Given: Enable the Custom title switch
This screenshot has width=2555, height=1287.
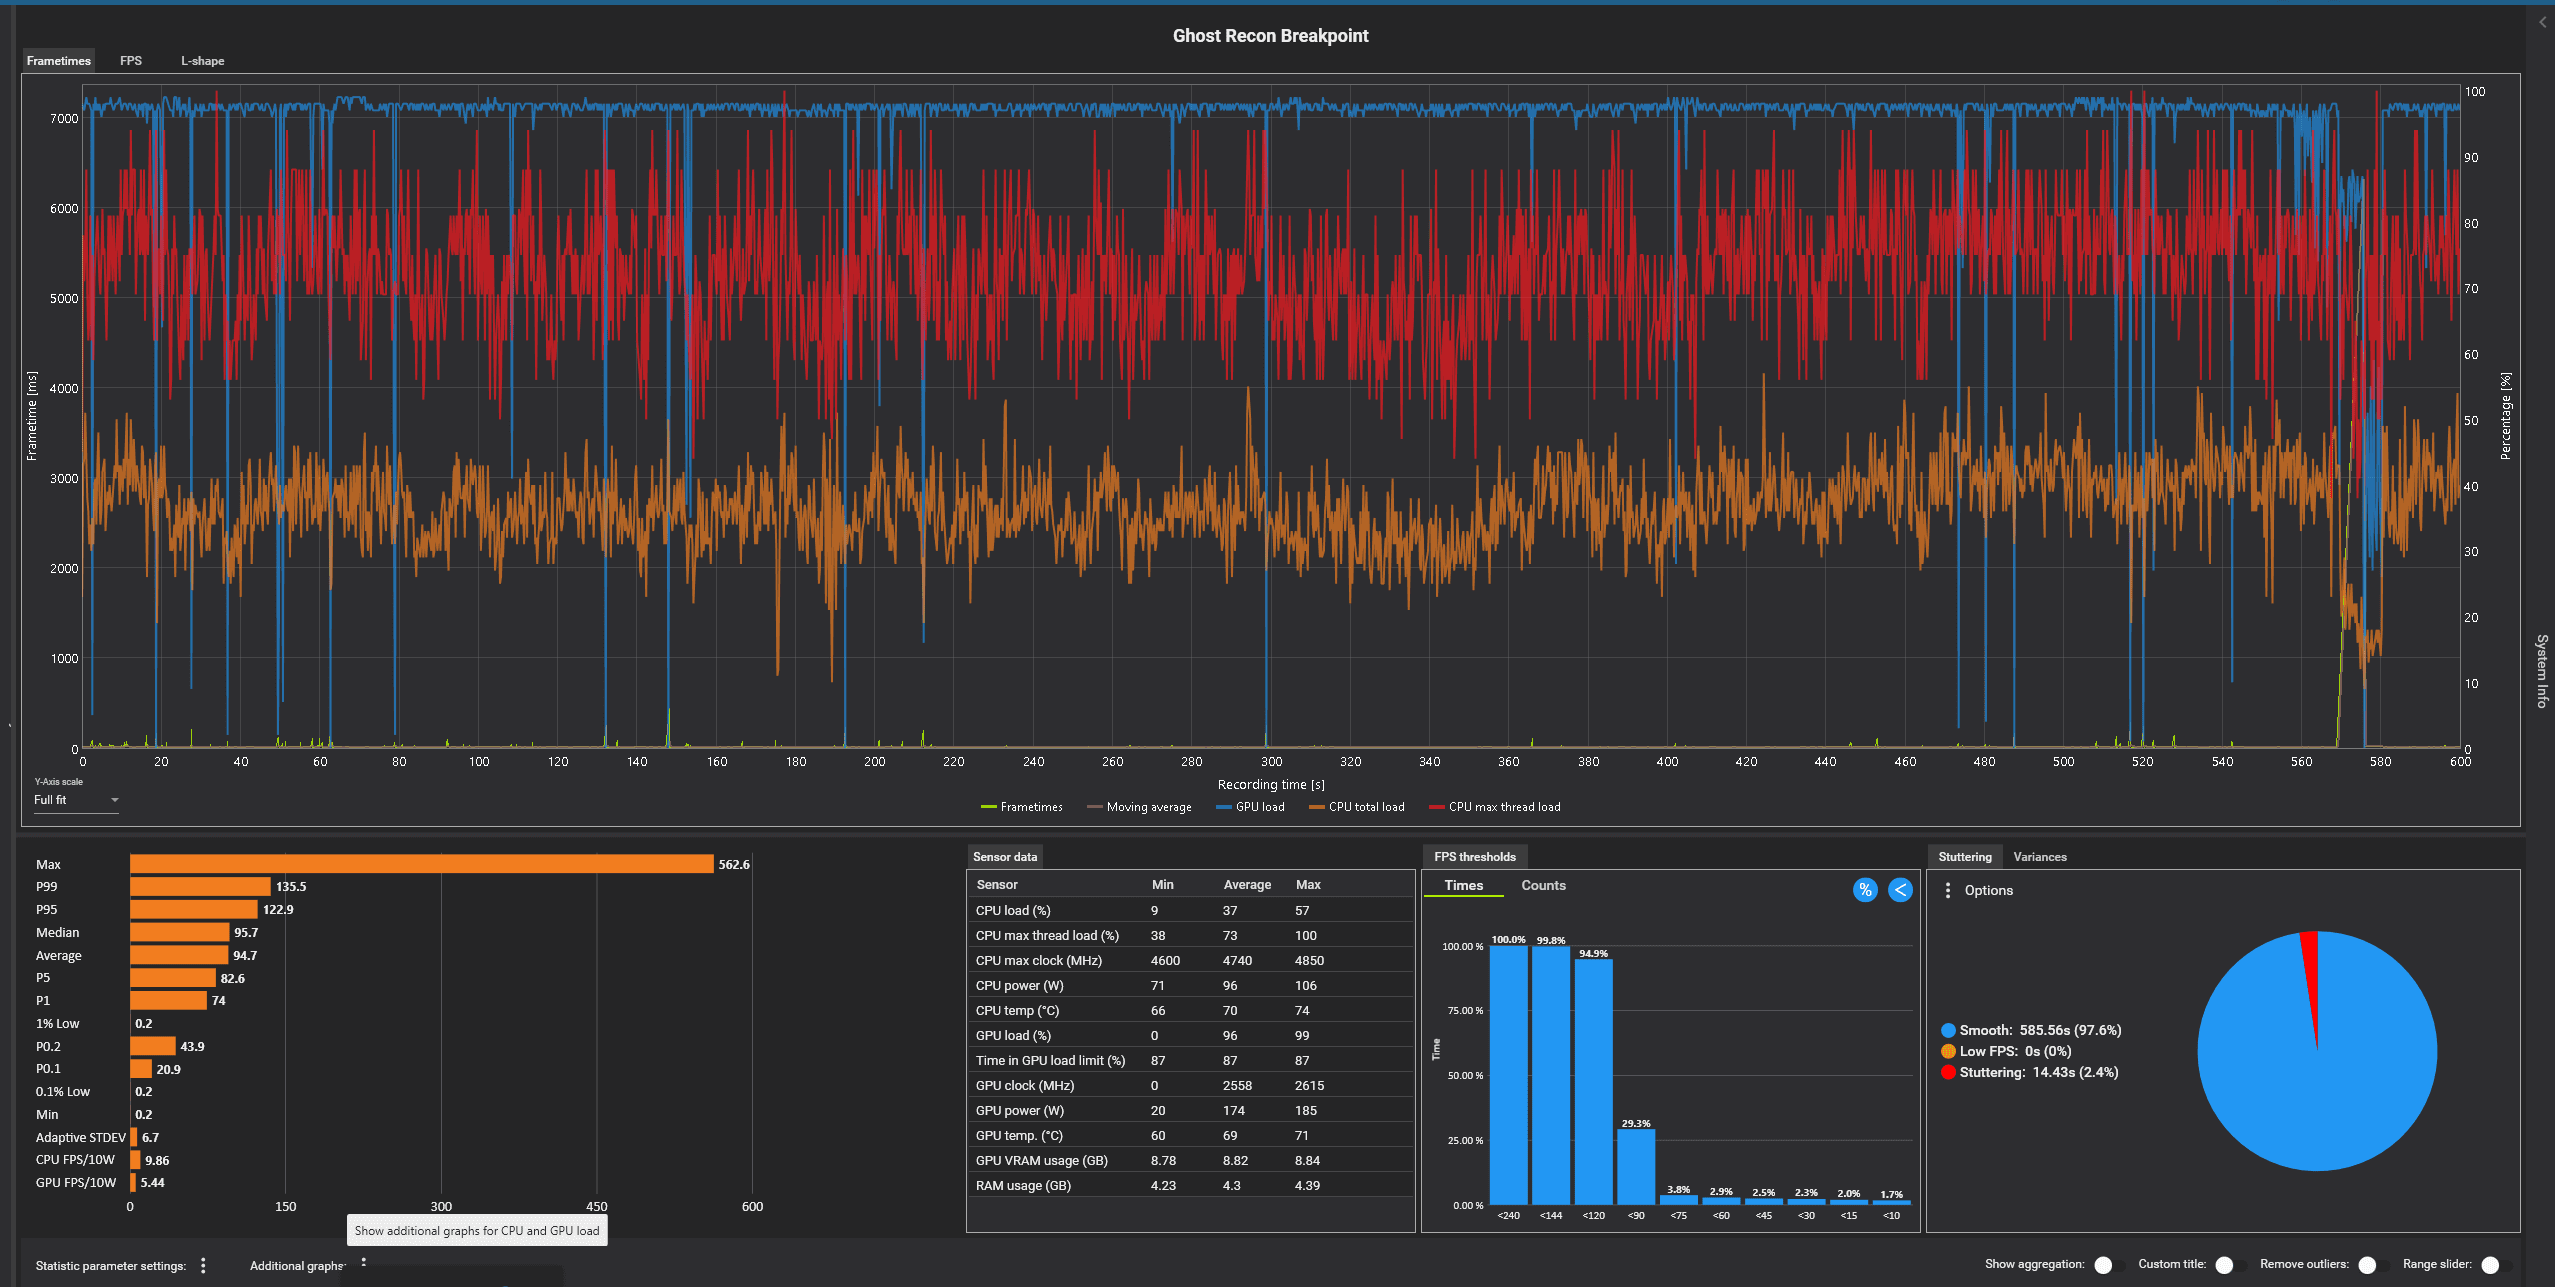Looking at the screenshot, I should tap(2229, 1265).
